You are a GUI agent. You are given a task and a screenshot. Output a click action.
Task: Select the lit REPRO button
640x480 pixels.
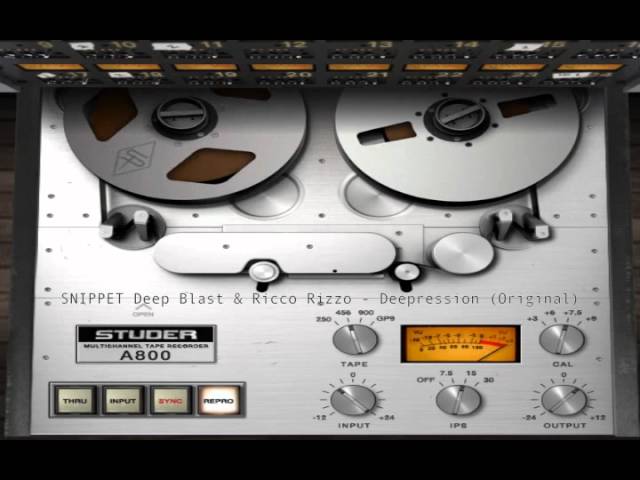[x=219, y=400]
